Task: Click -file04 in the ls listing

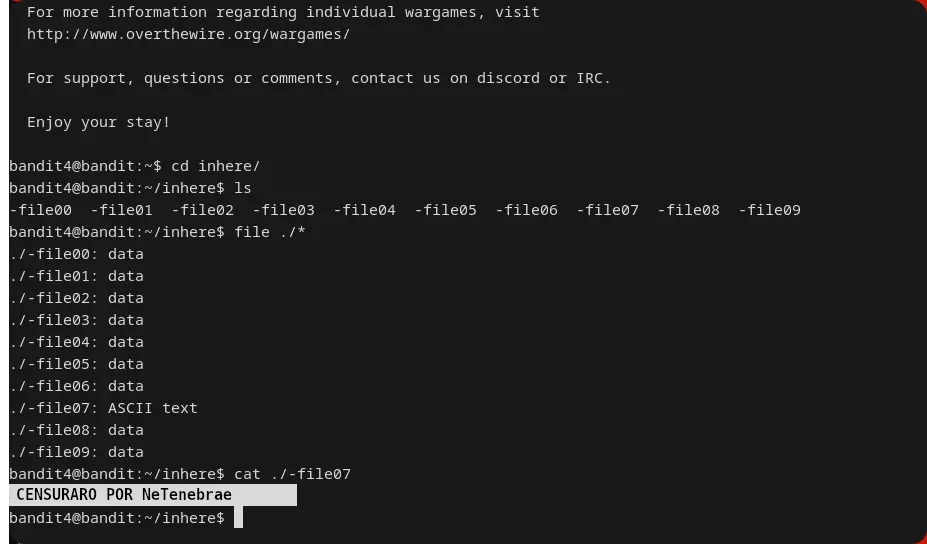Action: coord(364,210)
